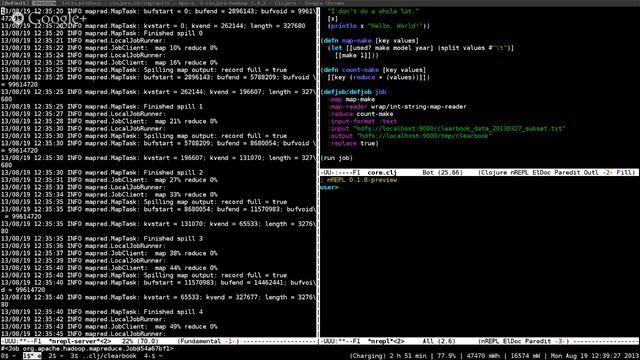
Task: Click the Clojure nREPL ElDoc Paredit modes list
Action: 557,173
